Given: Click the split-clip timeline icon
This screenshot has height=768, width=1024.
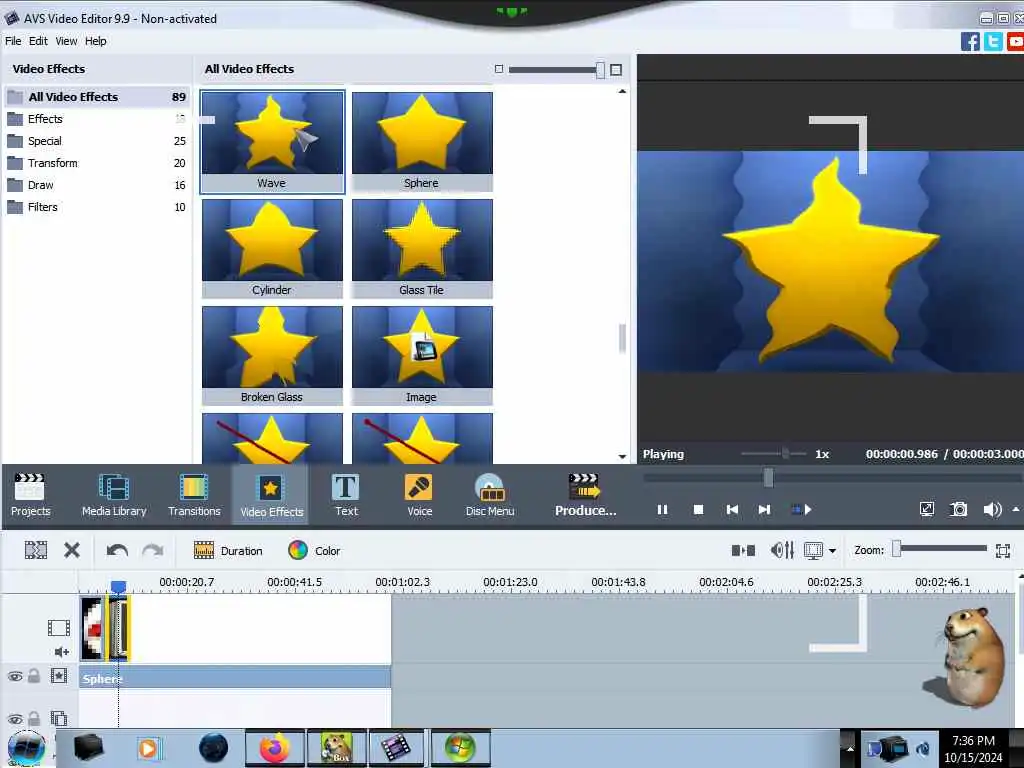Looking at the screenshot, I should click(x=743, y=551).
